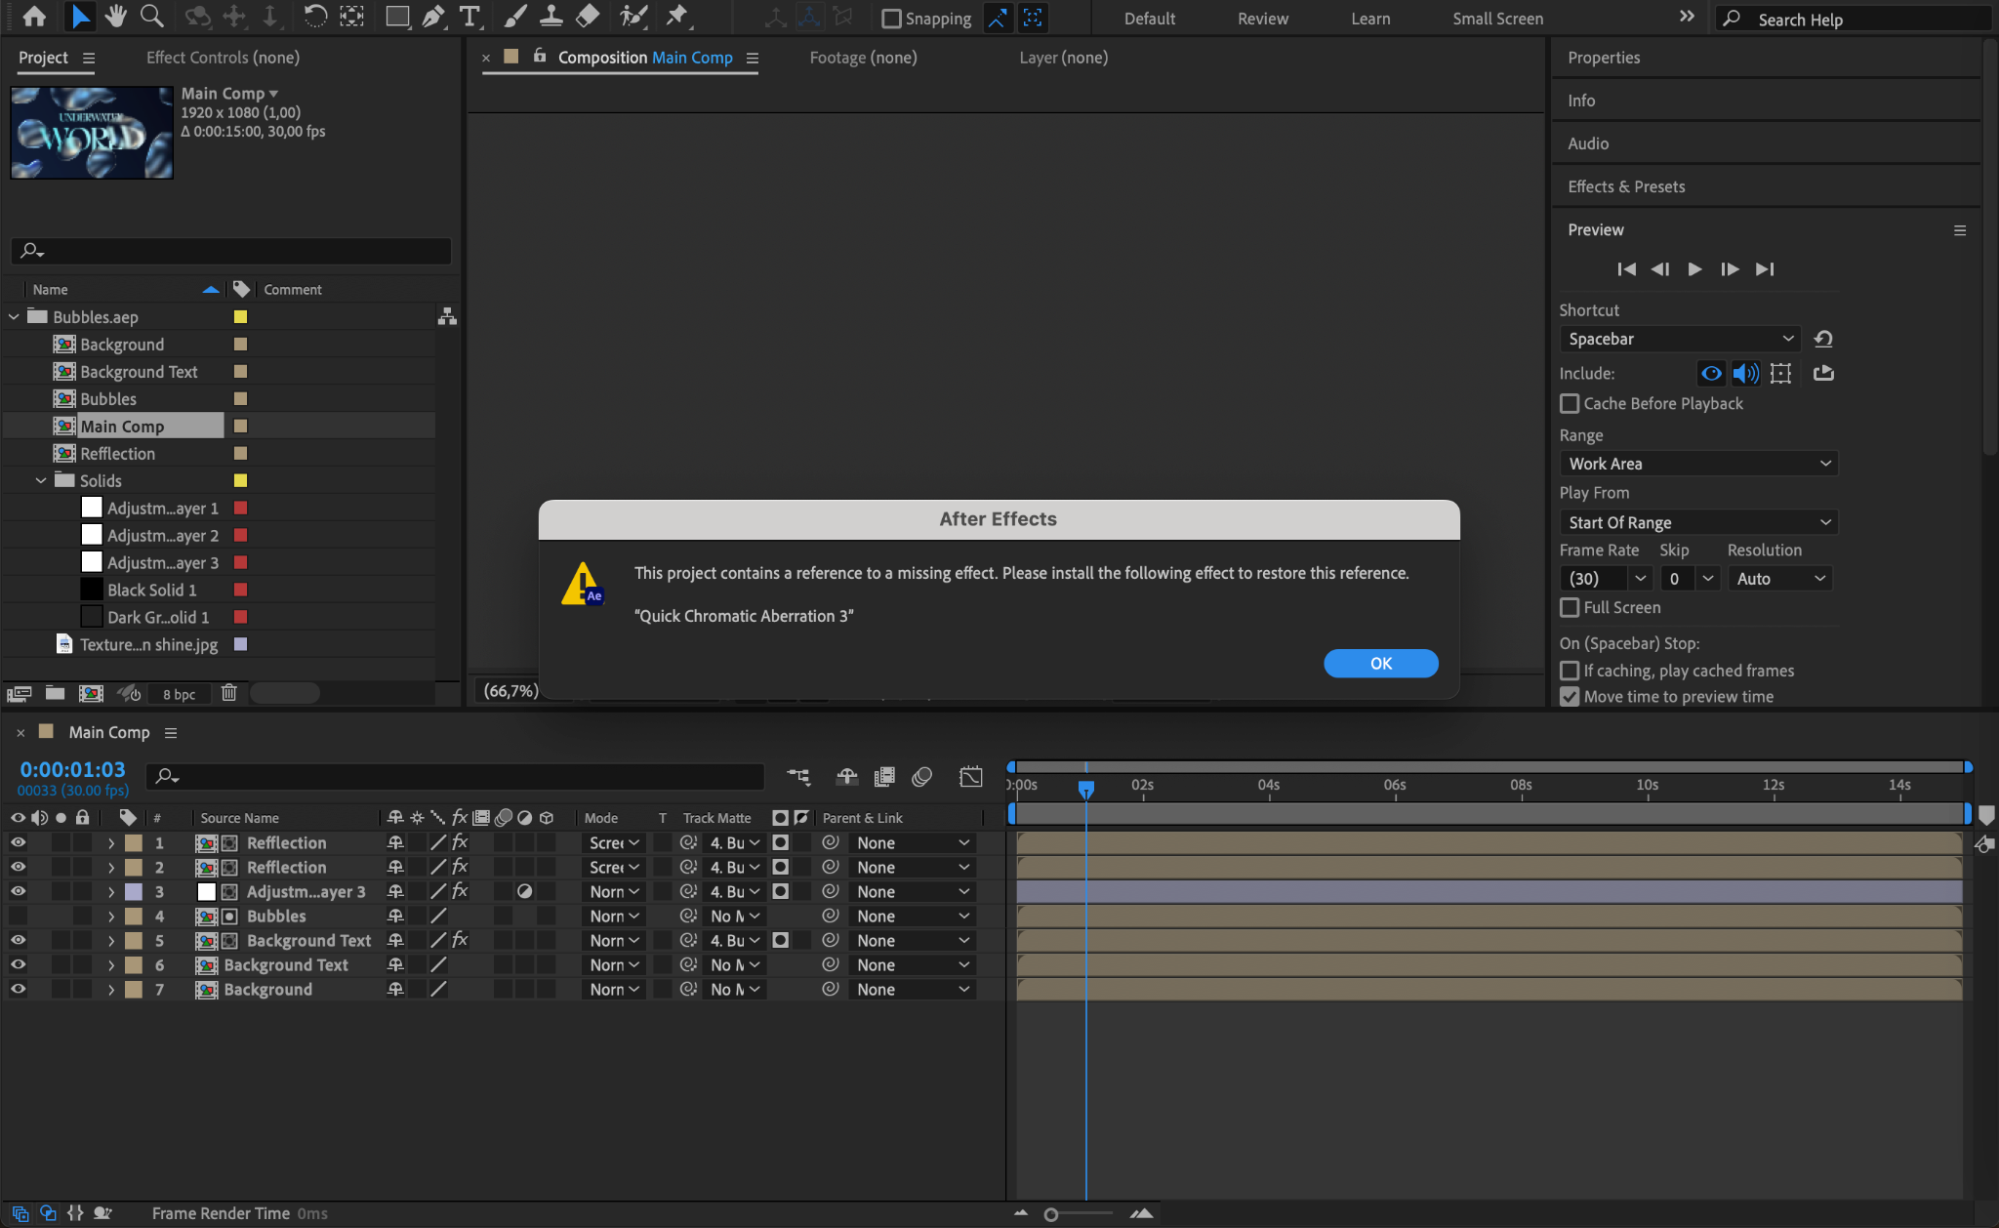Enable Full Screen checkbox
Viewport: 1999px width, 1228px height.
click(1569, 607)
